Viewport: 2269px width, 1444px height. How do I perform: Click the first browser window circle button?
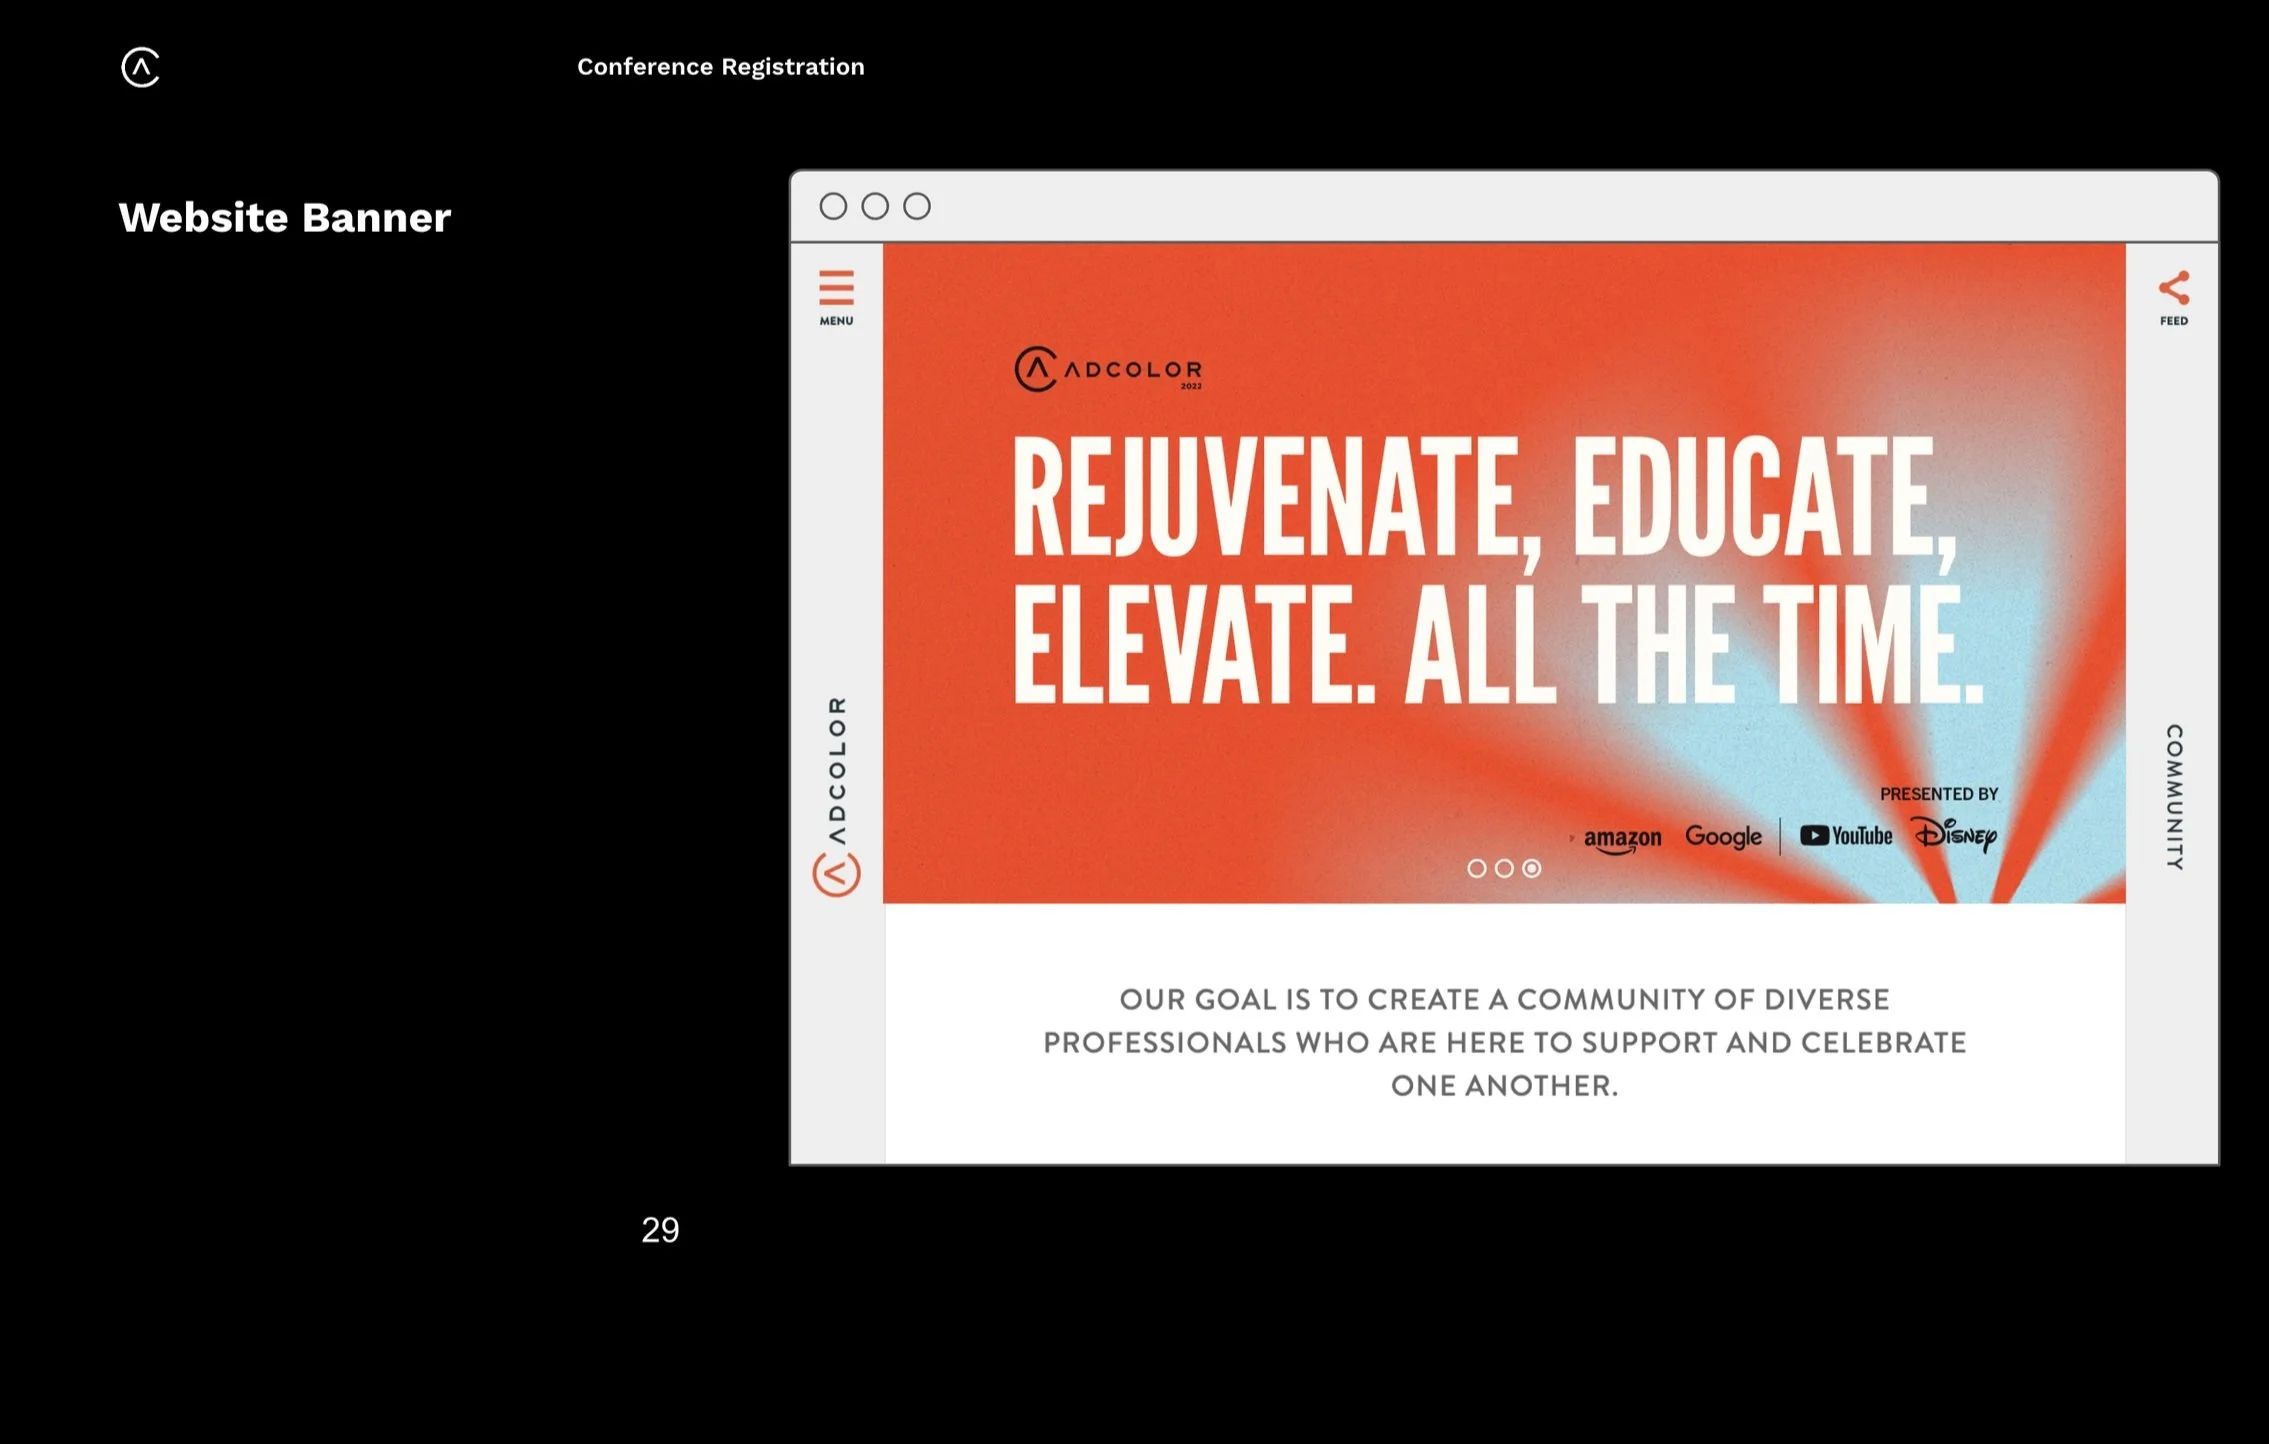click(x=833, y=206)
